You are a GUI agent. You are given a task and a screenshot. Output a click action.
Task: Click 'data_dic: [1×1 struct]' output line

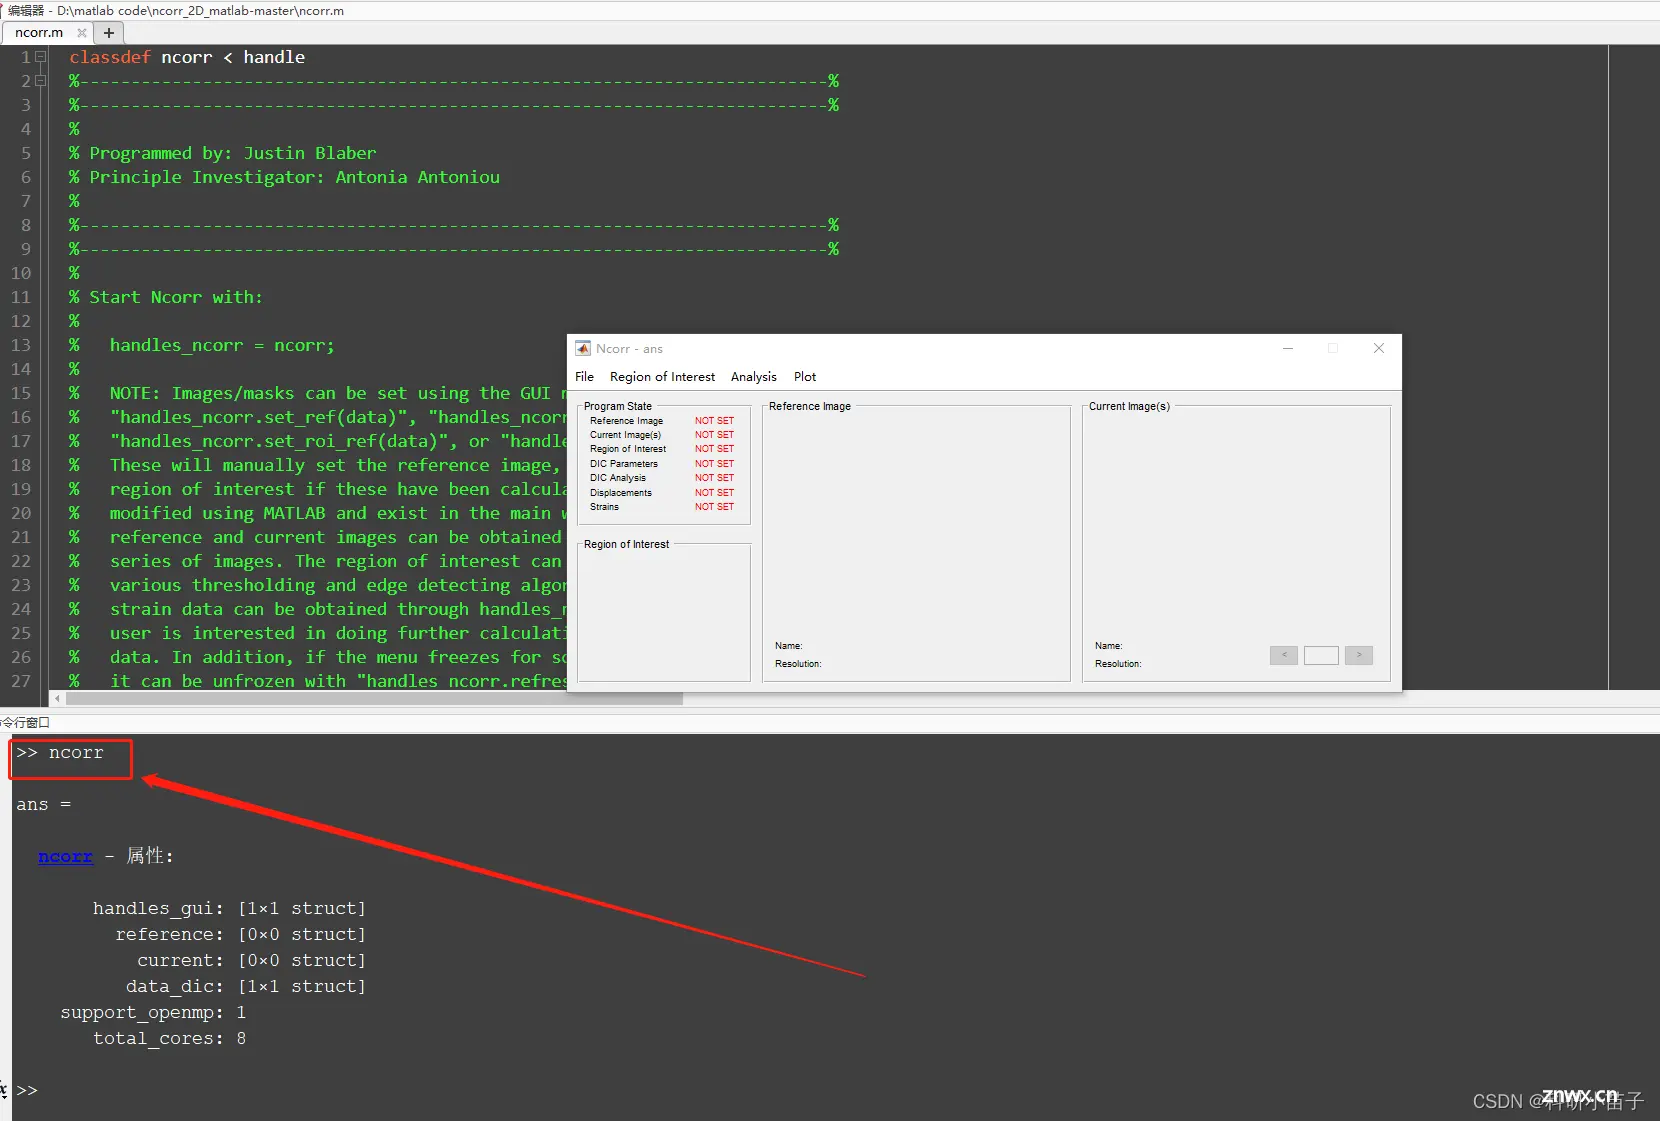coord(246,987)
